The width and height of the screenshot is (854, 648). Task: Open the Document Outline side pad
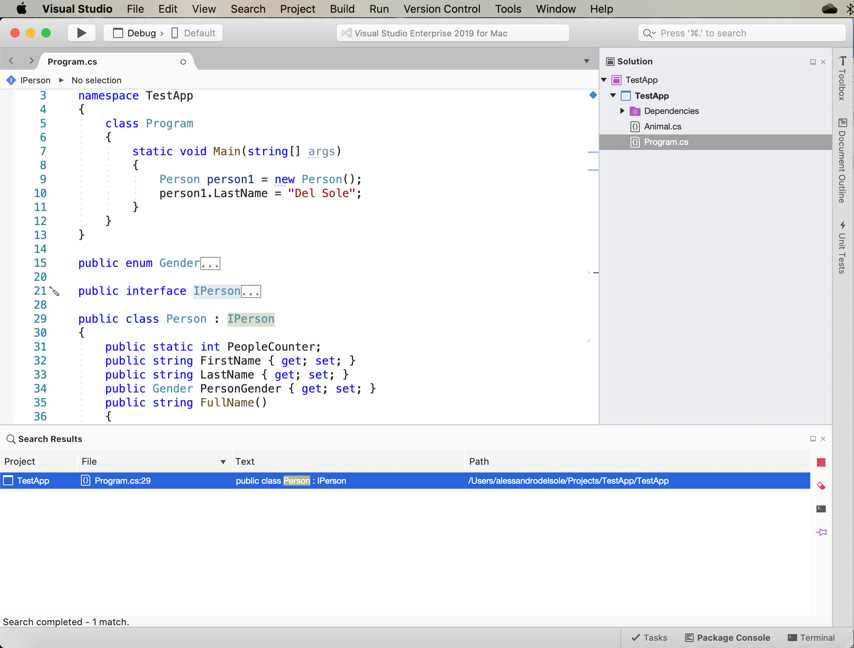click(842, 161)
